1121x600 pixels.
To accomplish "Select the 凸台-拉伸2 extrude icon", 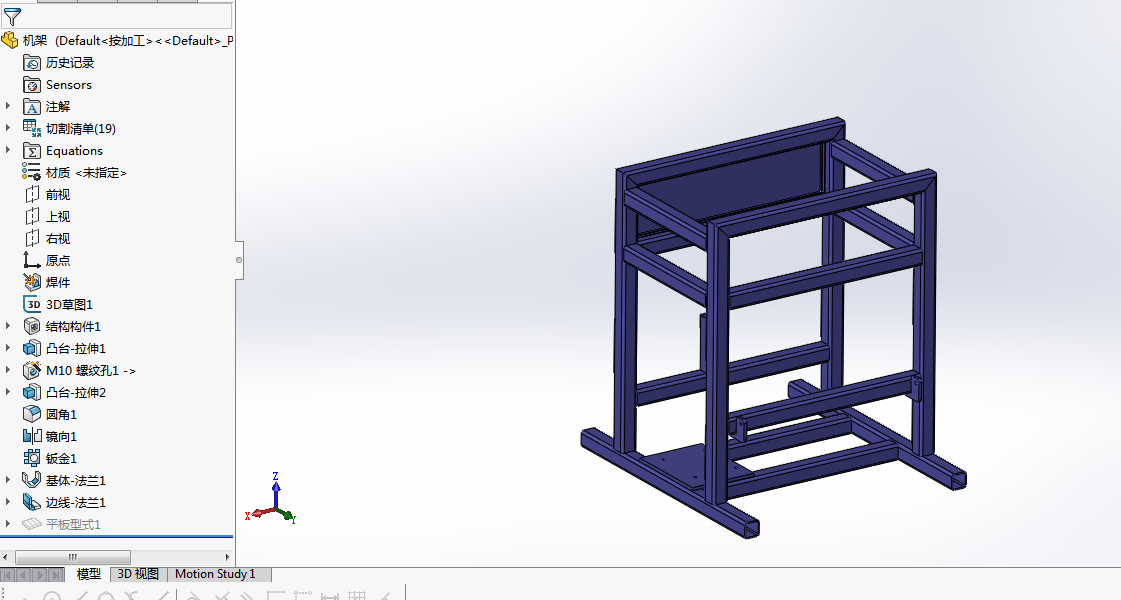I will coord(31,393).
